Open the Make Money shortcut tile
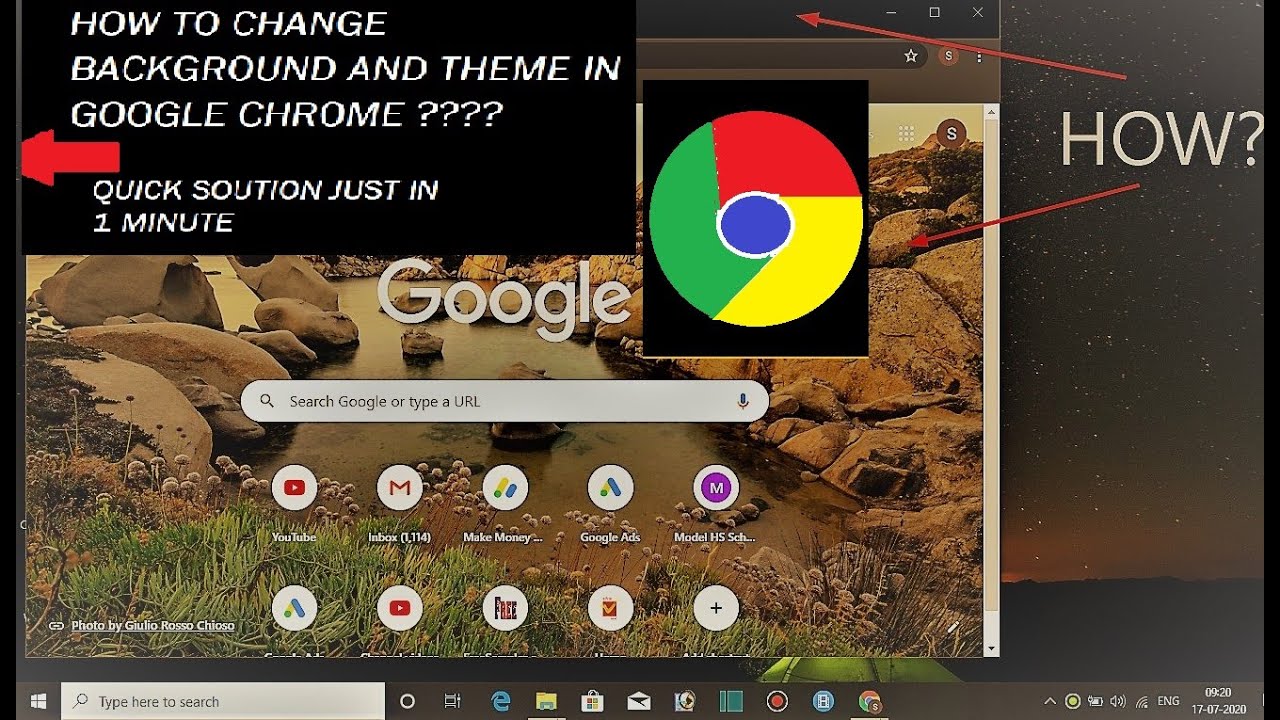Screen dimensions: 1280x720 505,489
